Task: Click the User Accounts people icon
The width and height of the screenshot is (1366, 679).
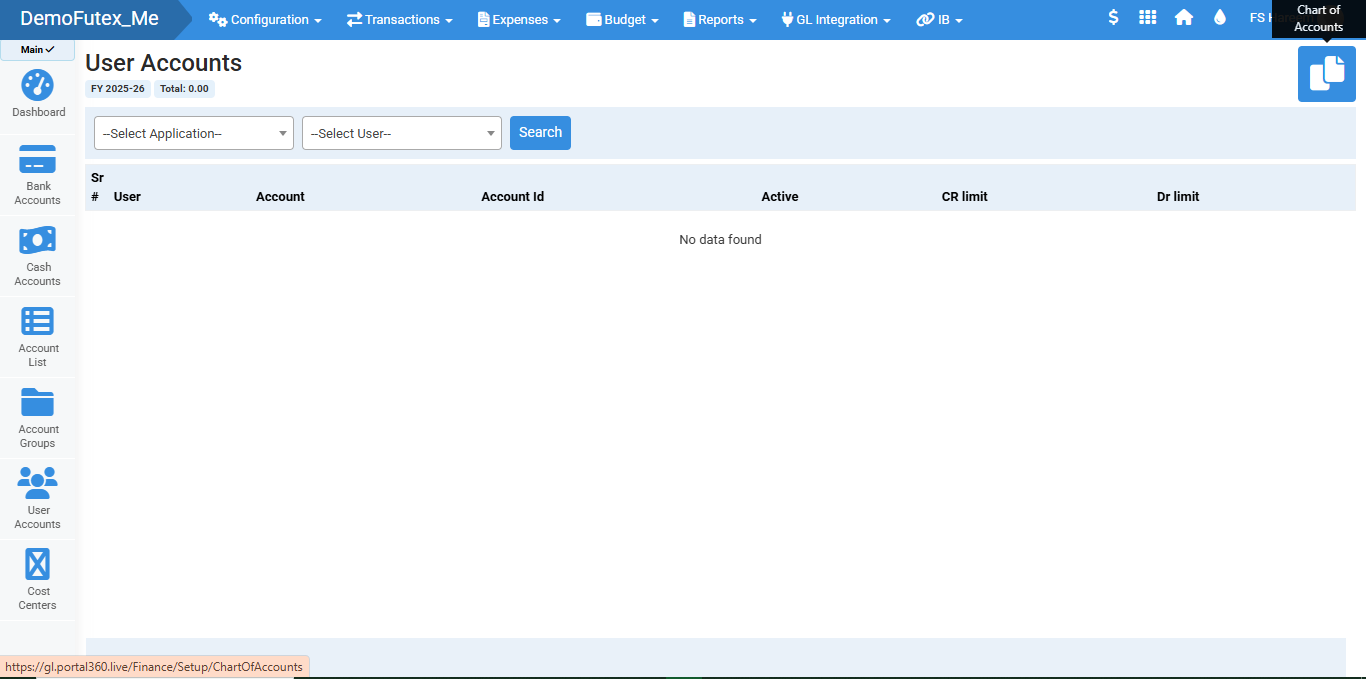Action: (x=38, y=484)
